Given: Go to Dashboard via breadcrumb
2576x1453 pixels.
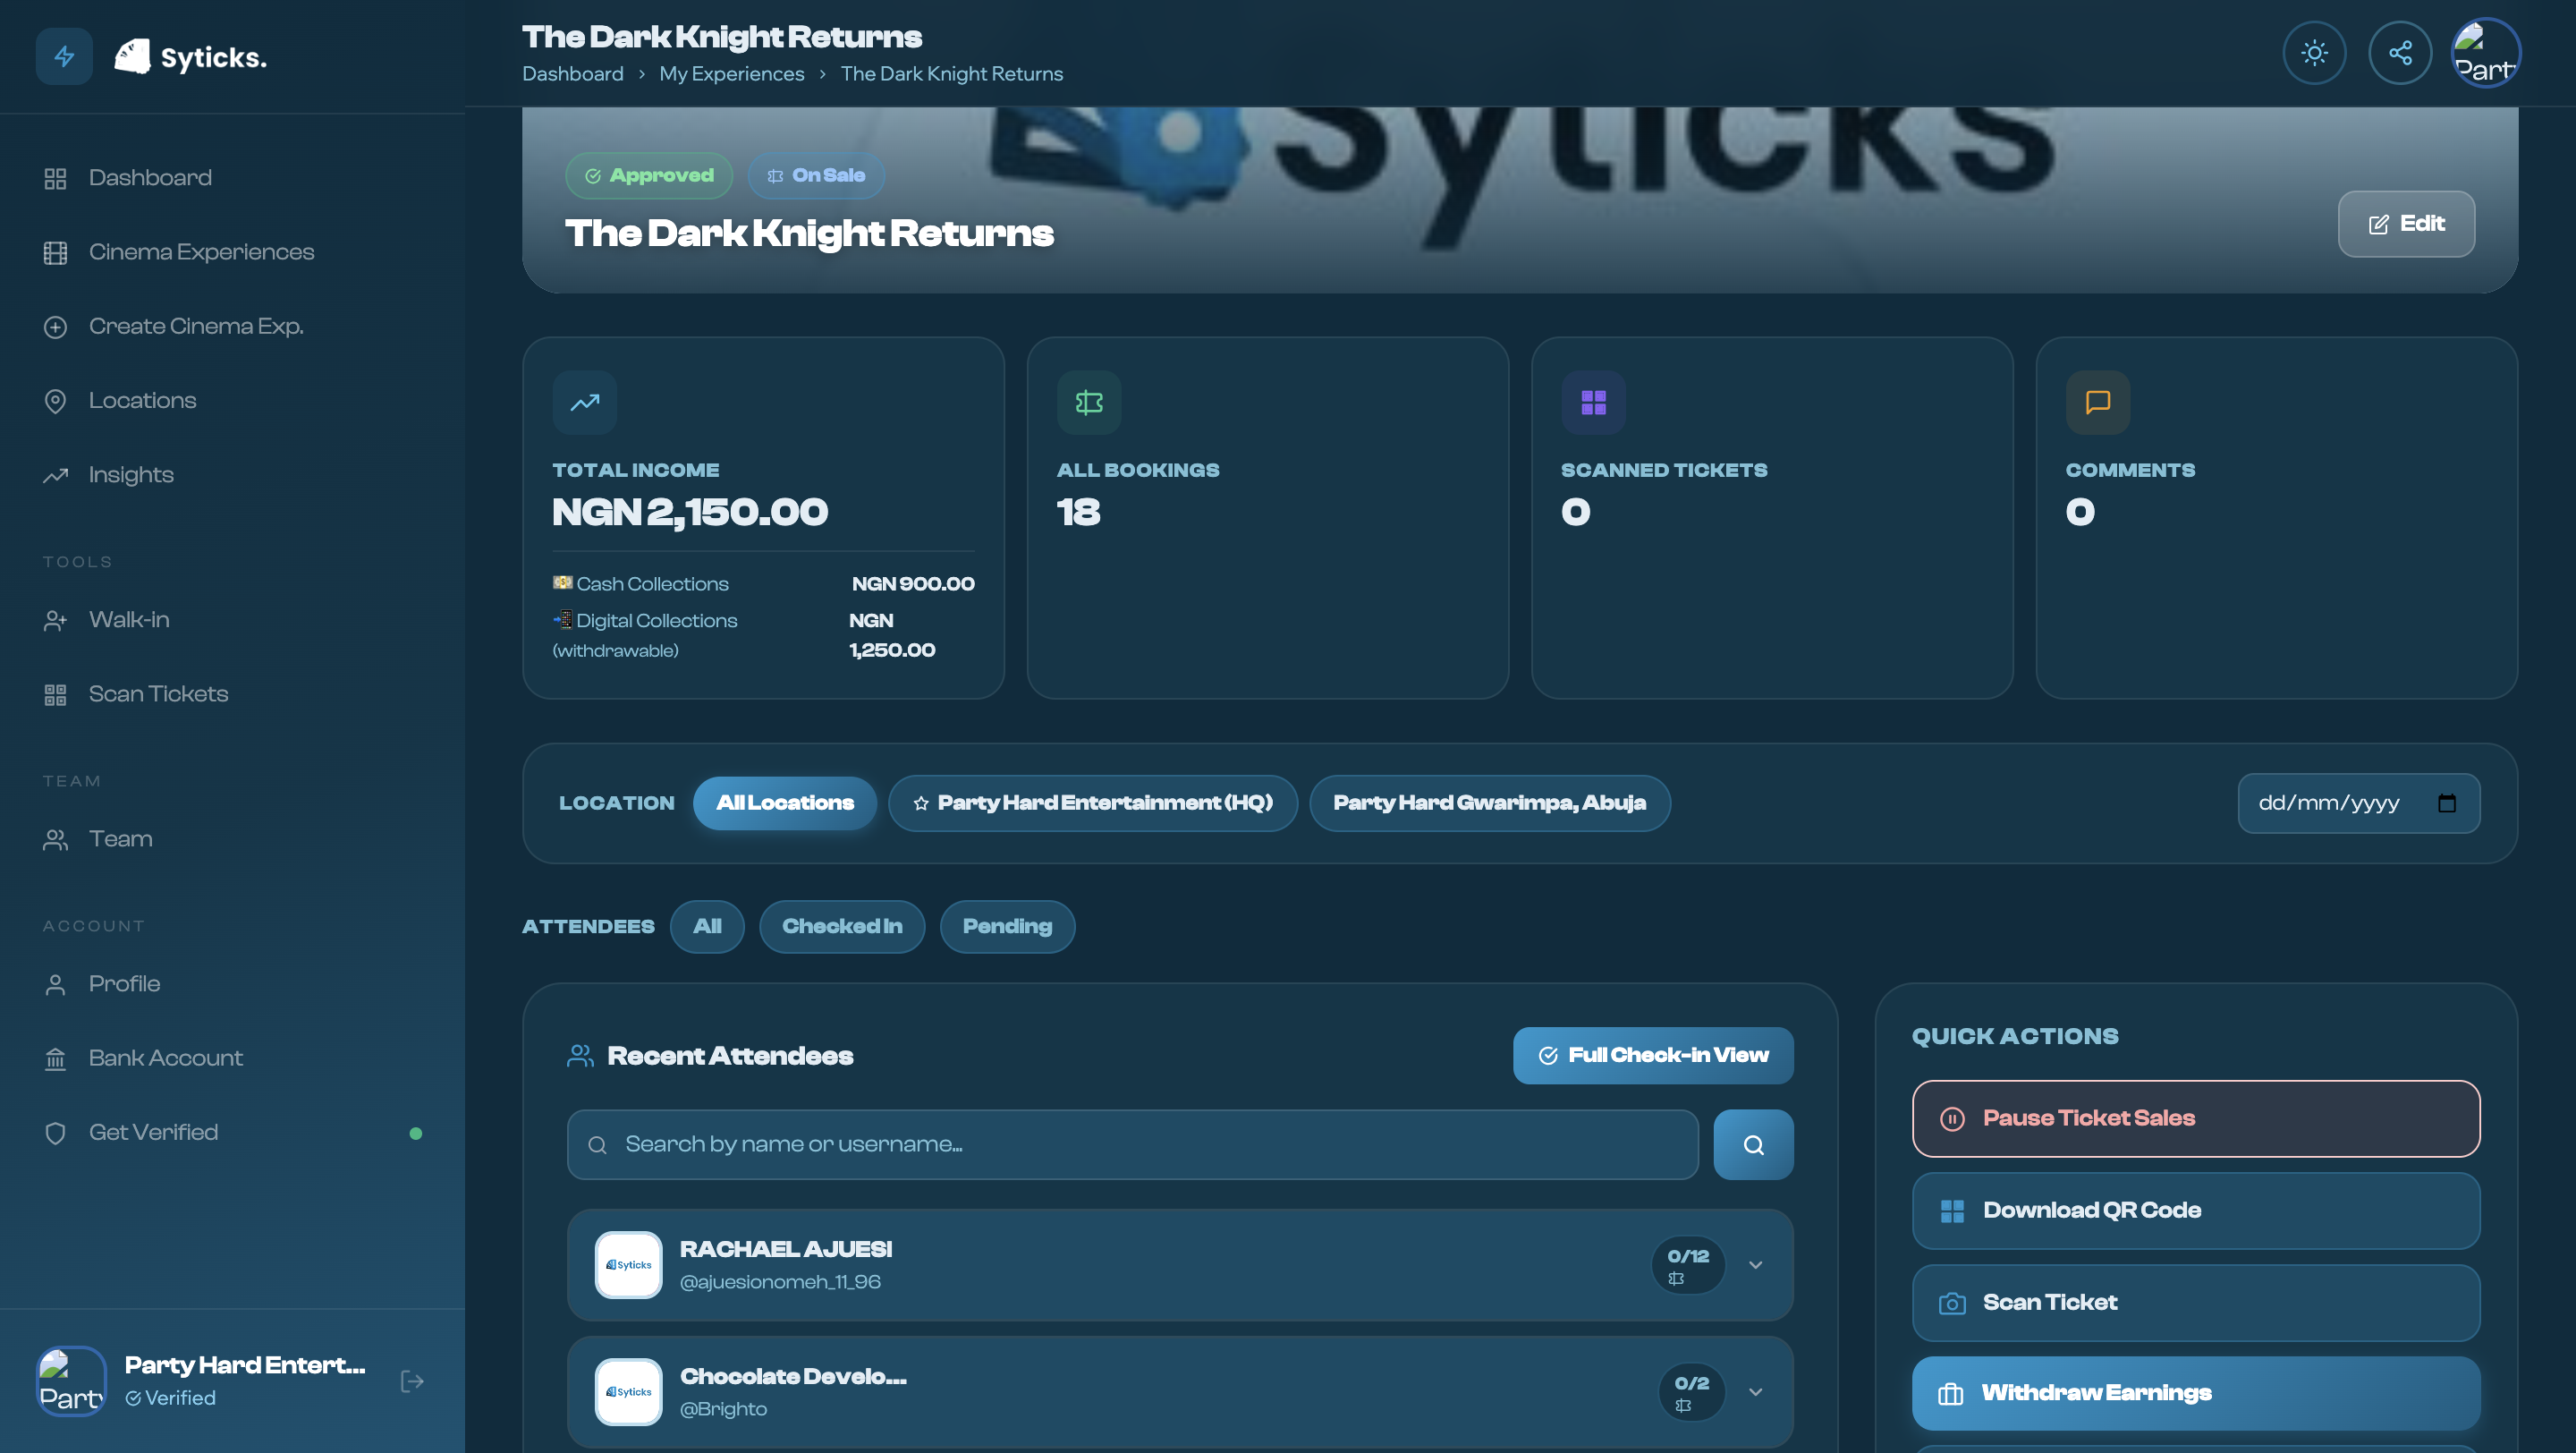Looking at the screenshot, I should (573, 74).
